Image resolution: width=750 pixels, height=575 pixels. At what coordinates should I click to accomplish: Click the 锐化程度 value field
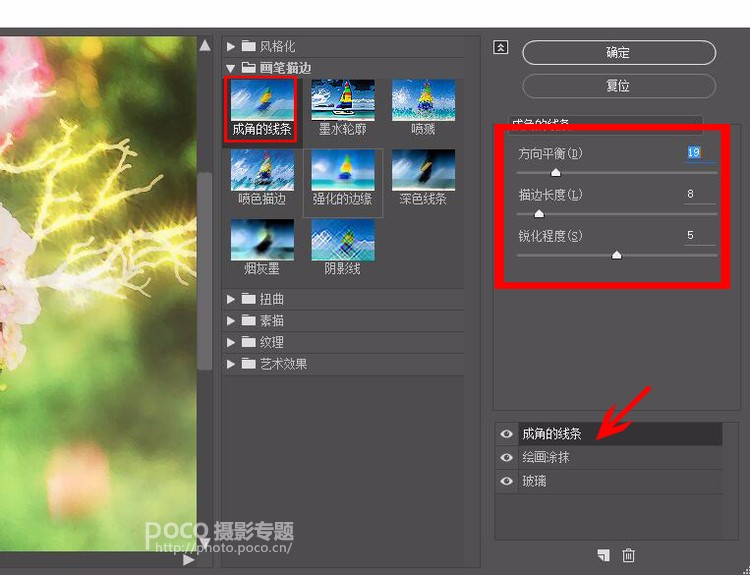tap(699, 235)
